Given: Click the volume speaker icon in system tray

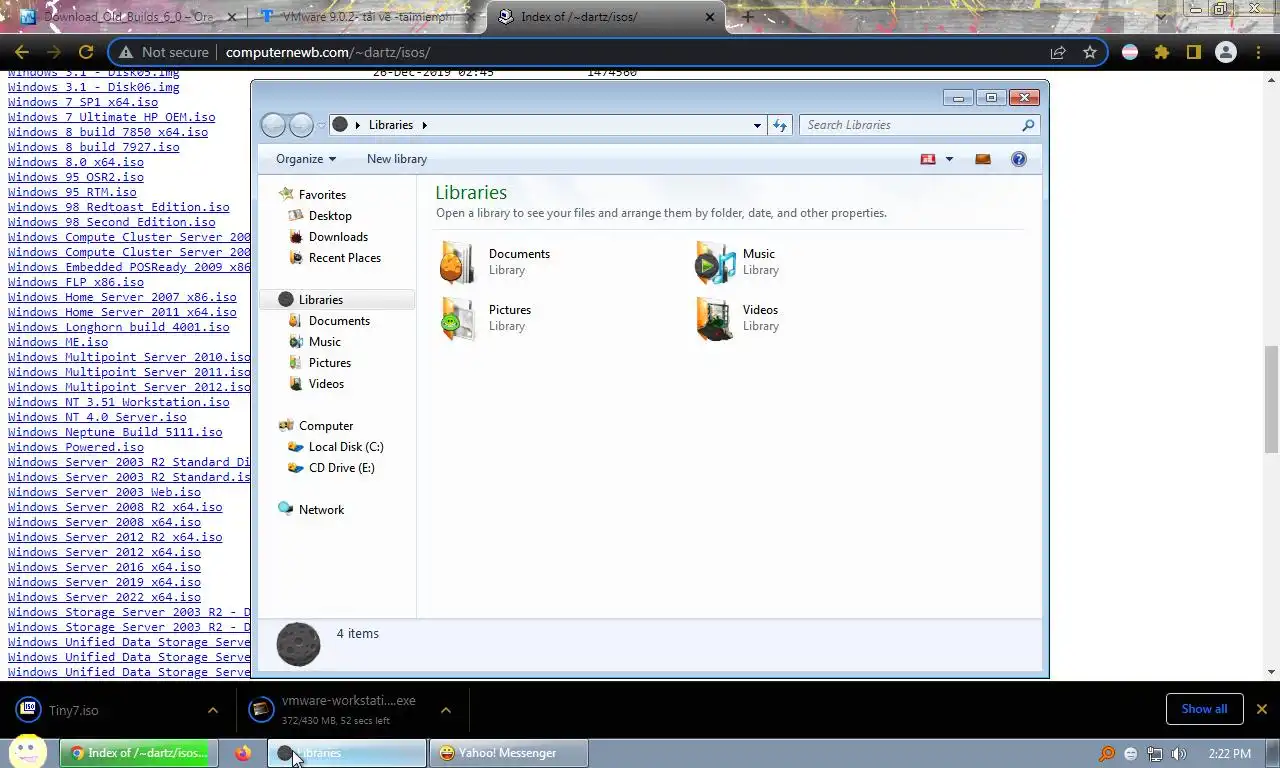Looking at the screenshot, I should (1179, 754).
